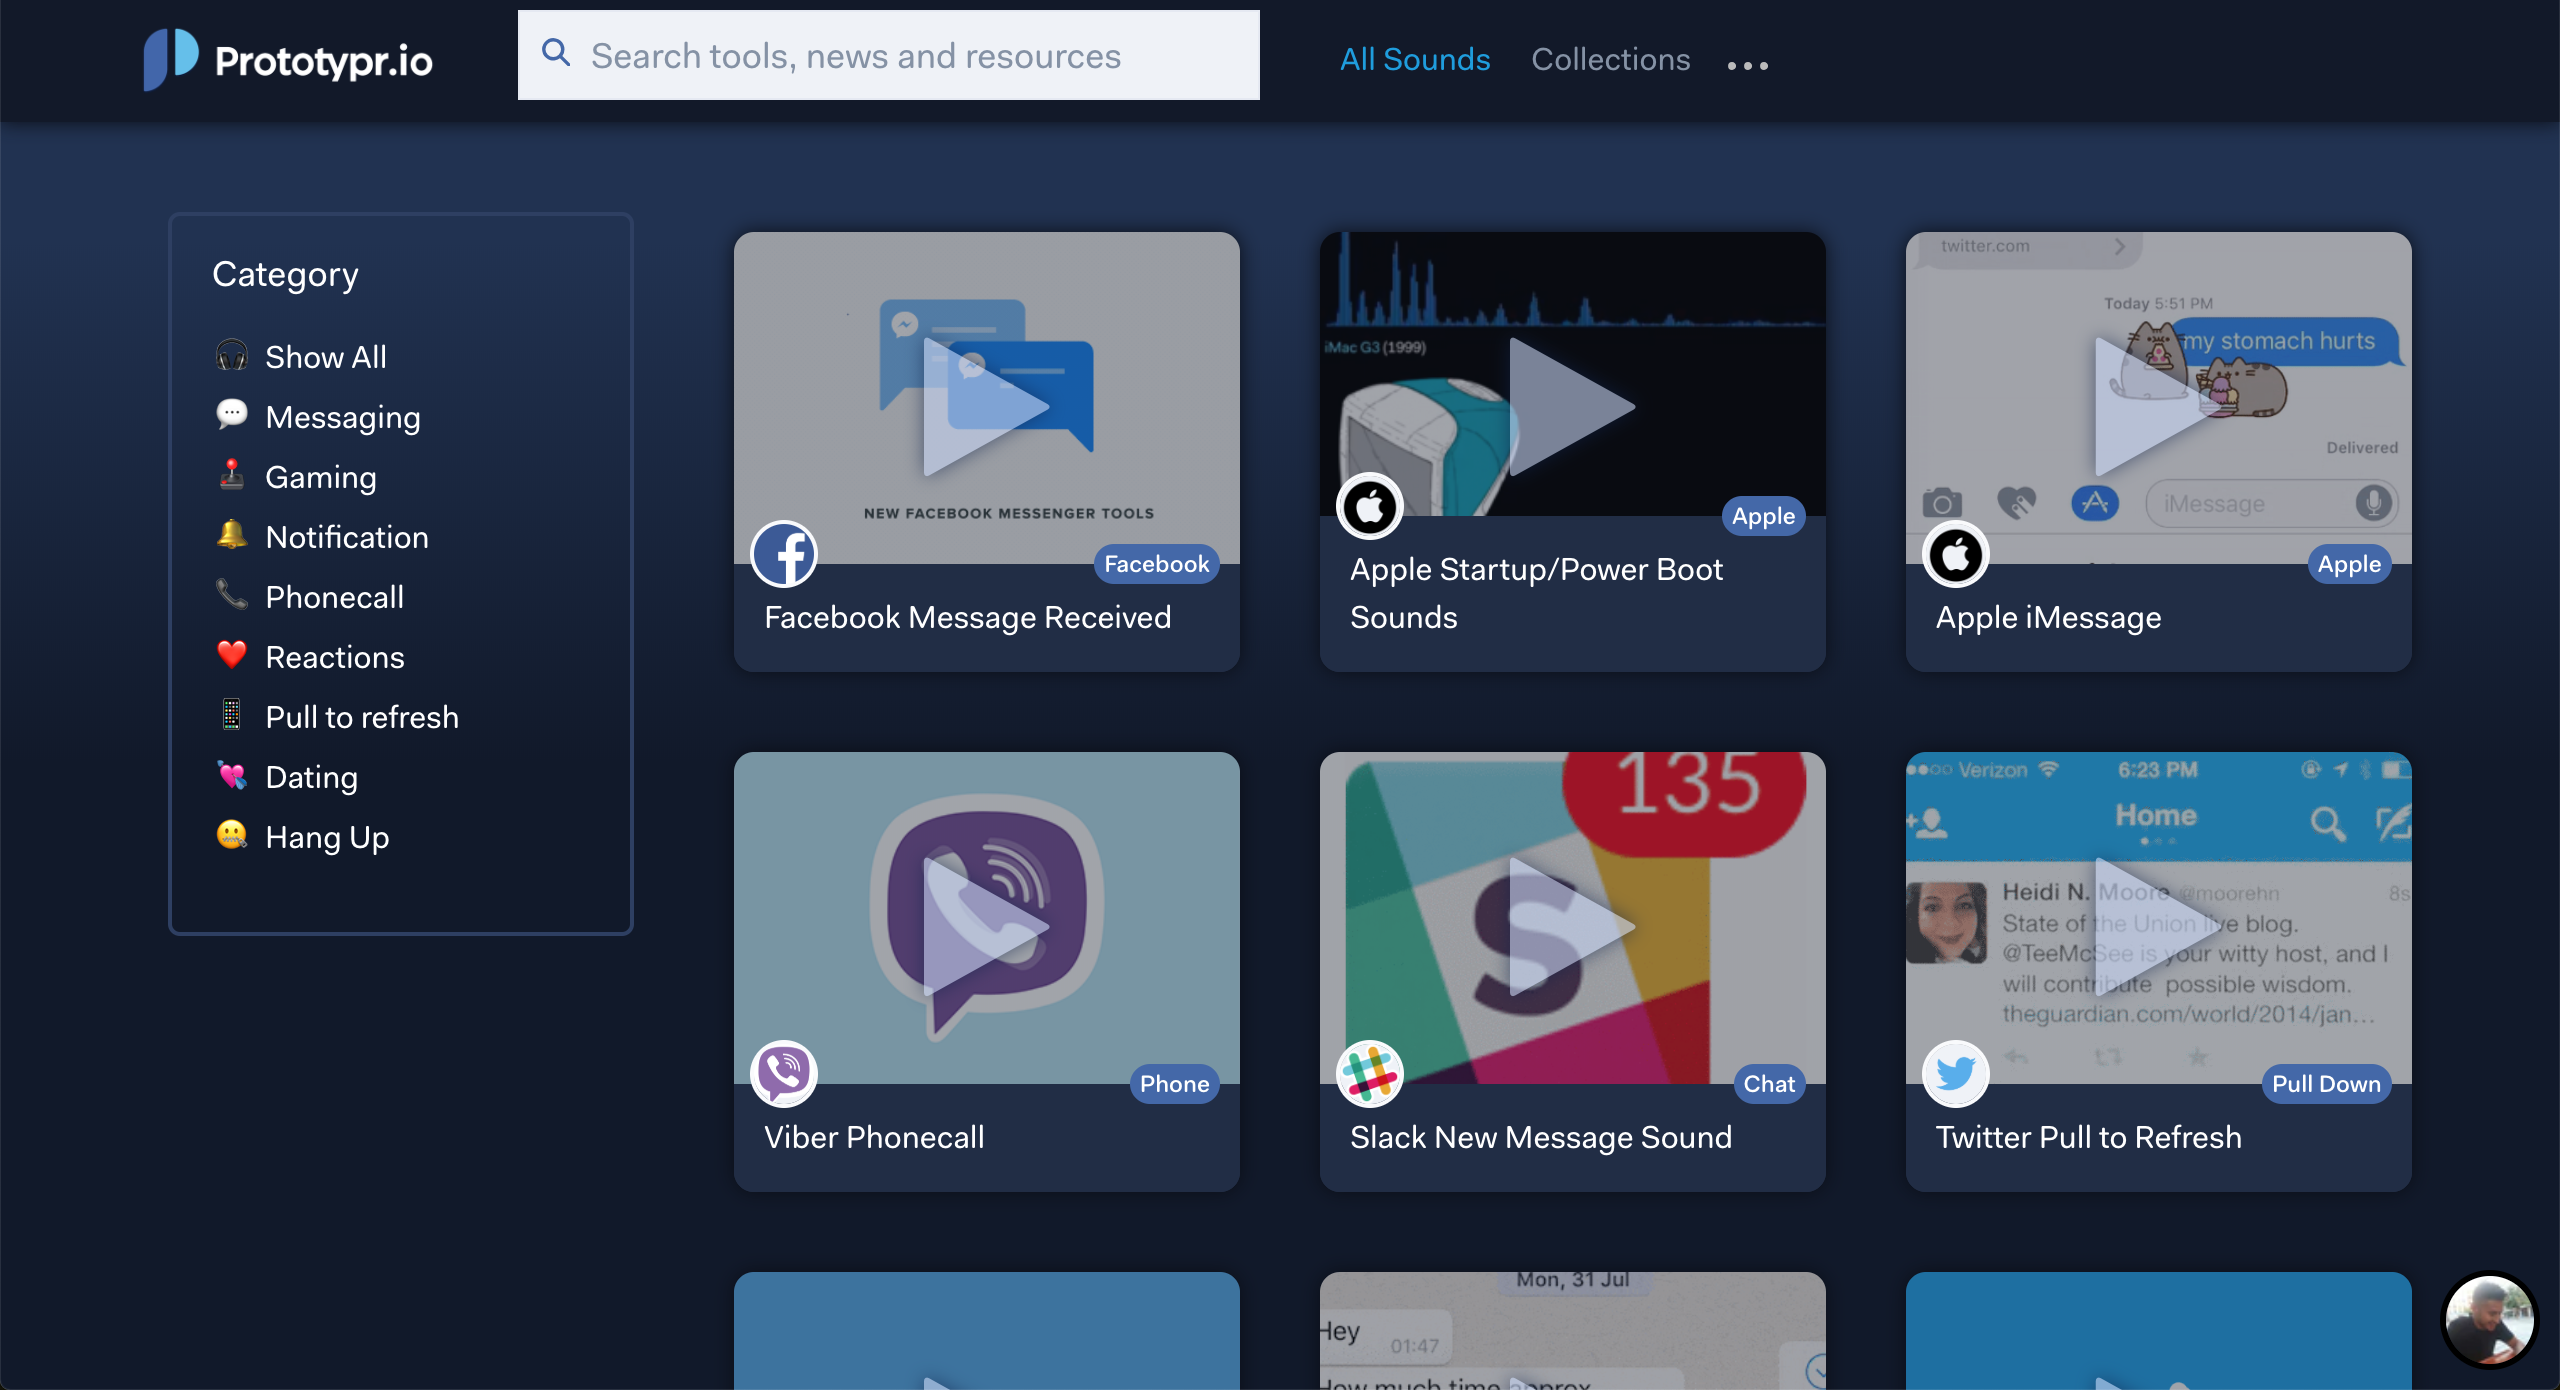Viewport: 2560px width, 1390px height.
Task: Click the Slack logo badge
Action: click(1370, 1075)
